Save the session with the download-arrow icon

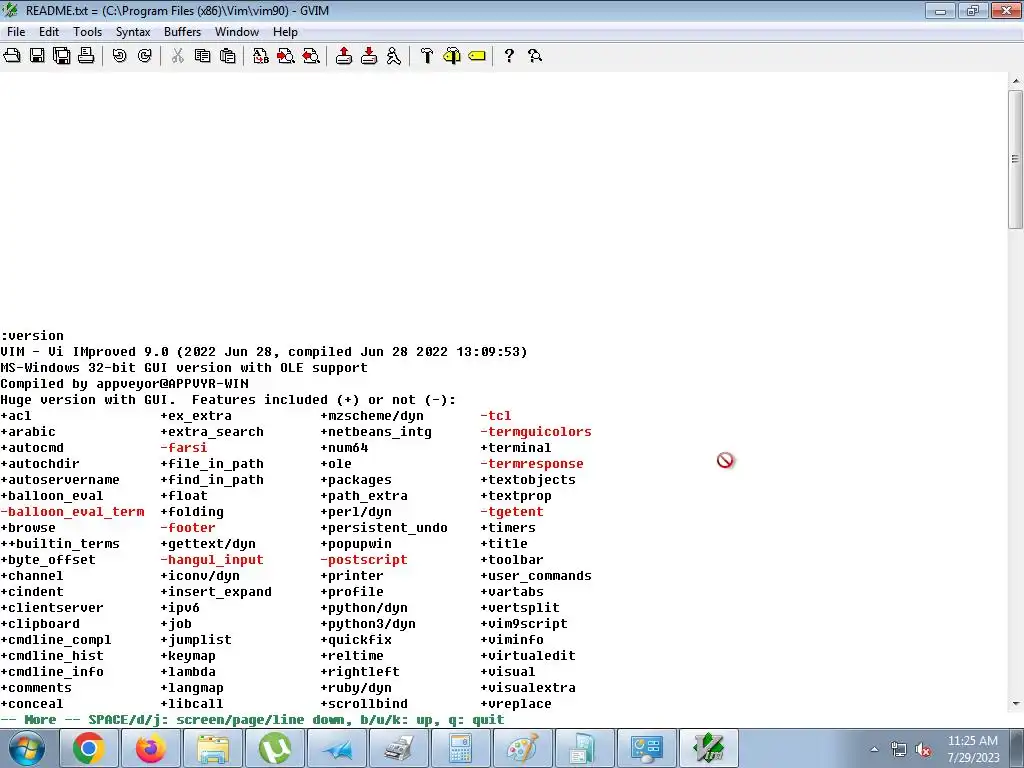369,56
